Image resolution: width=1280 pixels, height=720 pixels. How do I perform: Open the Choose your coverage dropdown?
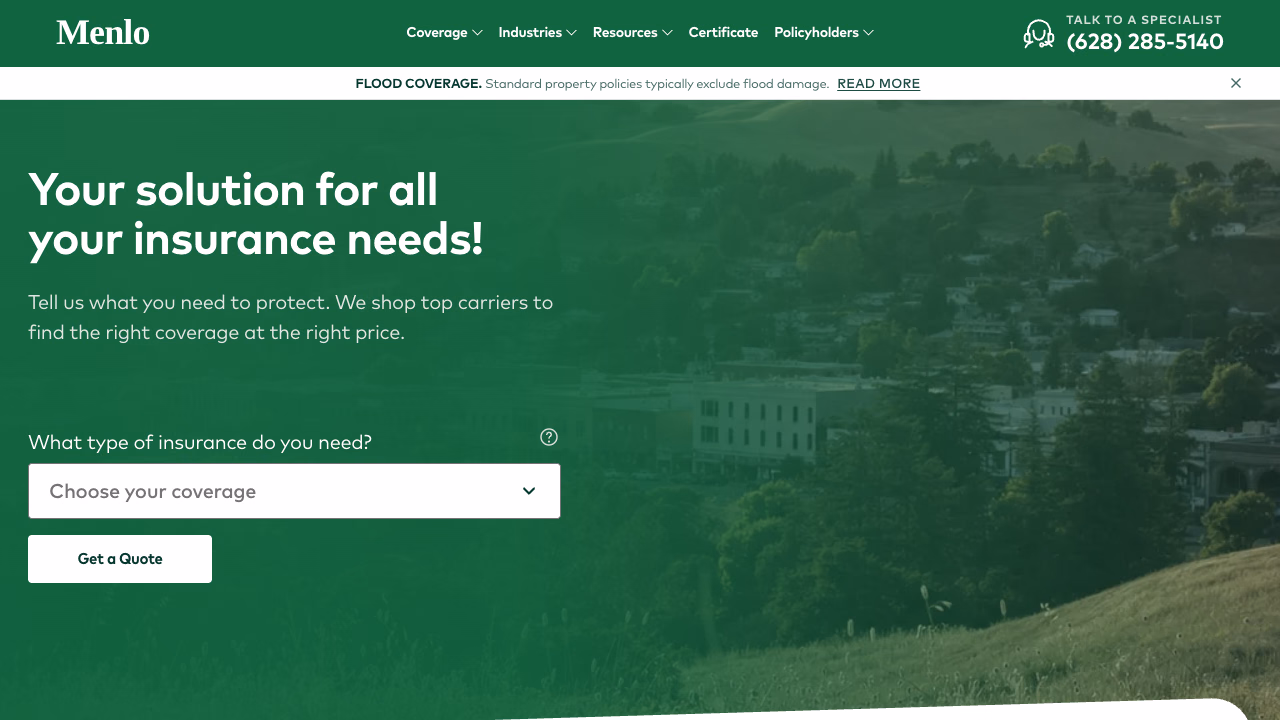tap(294, 491)
